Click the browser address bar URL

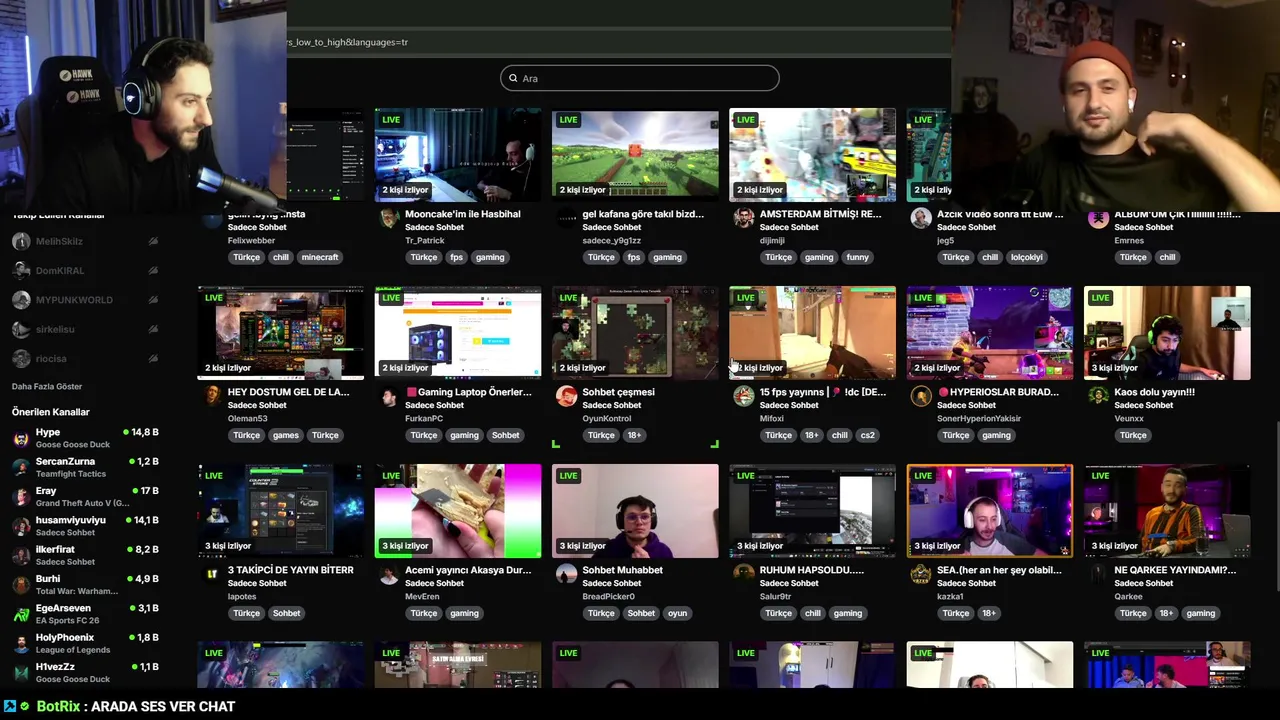pos(347,42)
